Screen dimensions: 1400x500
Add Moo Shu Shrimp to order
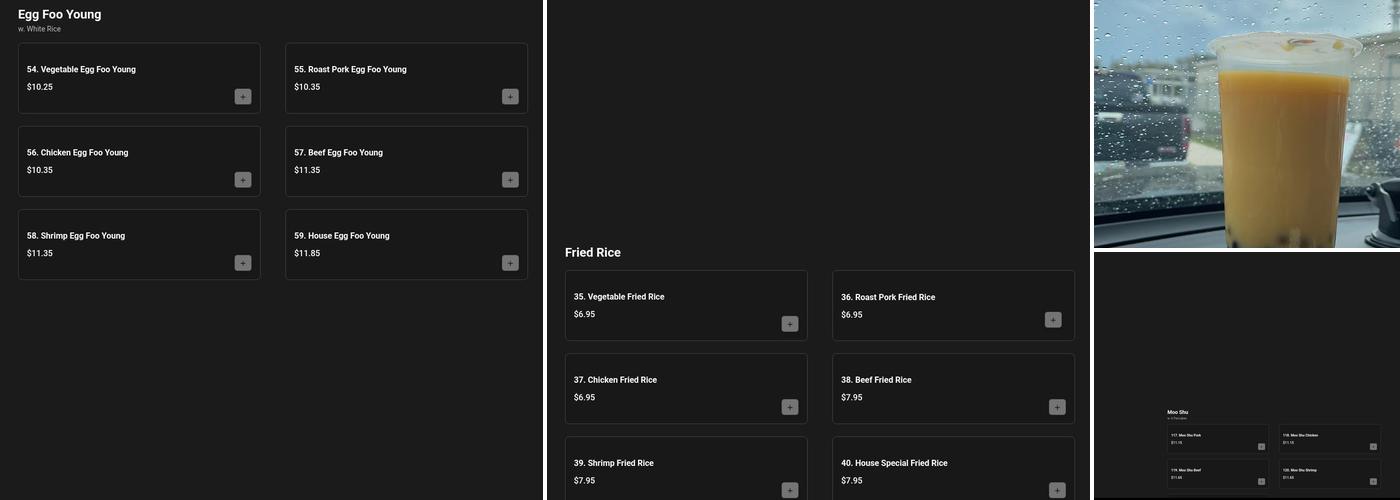(x=1373, y=481)
